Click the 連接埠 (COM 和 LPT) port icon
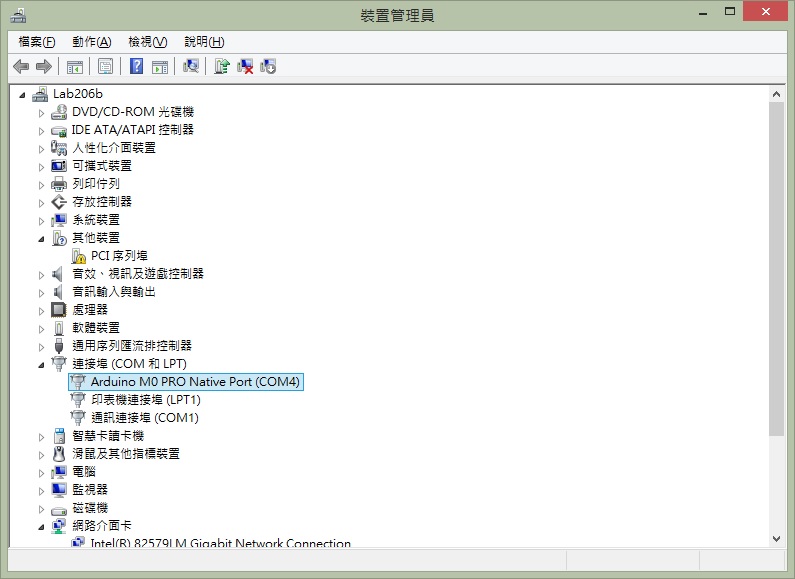Image resolution: width=795 pixels, height=579 pixels. [59, 364]
